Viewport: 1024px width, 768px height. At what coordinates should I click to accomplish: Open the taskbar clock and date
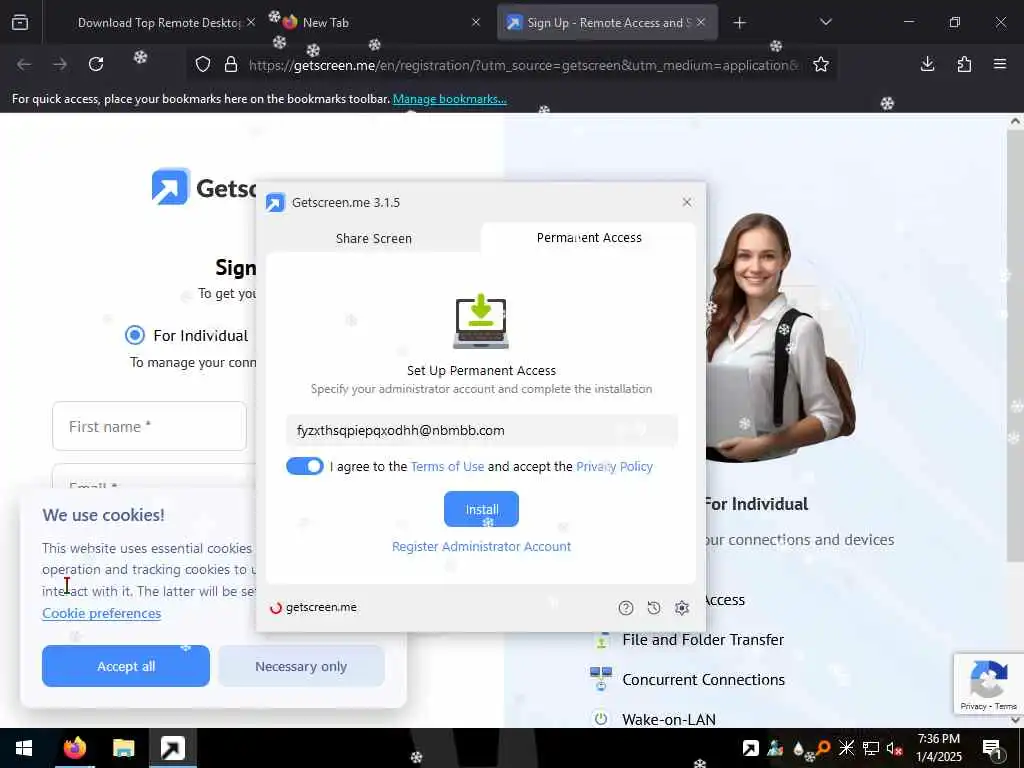[x=939, y=748]
